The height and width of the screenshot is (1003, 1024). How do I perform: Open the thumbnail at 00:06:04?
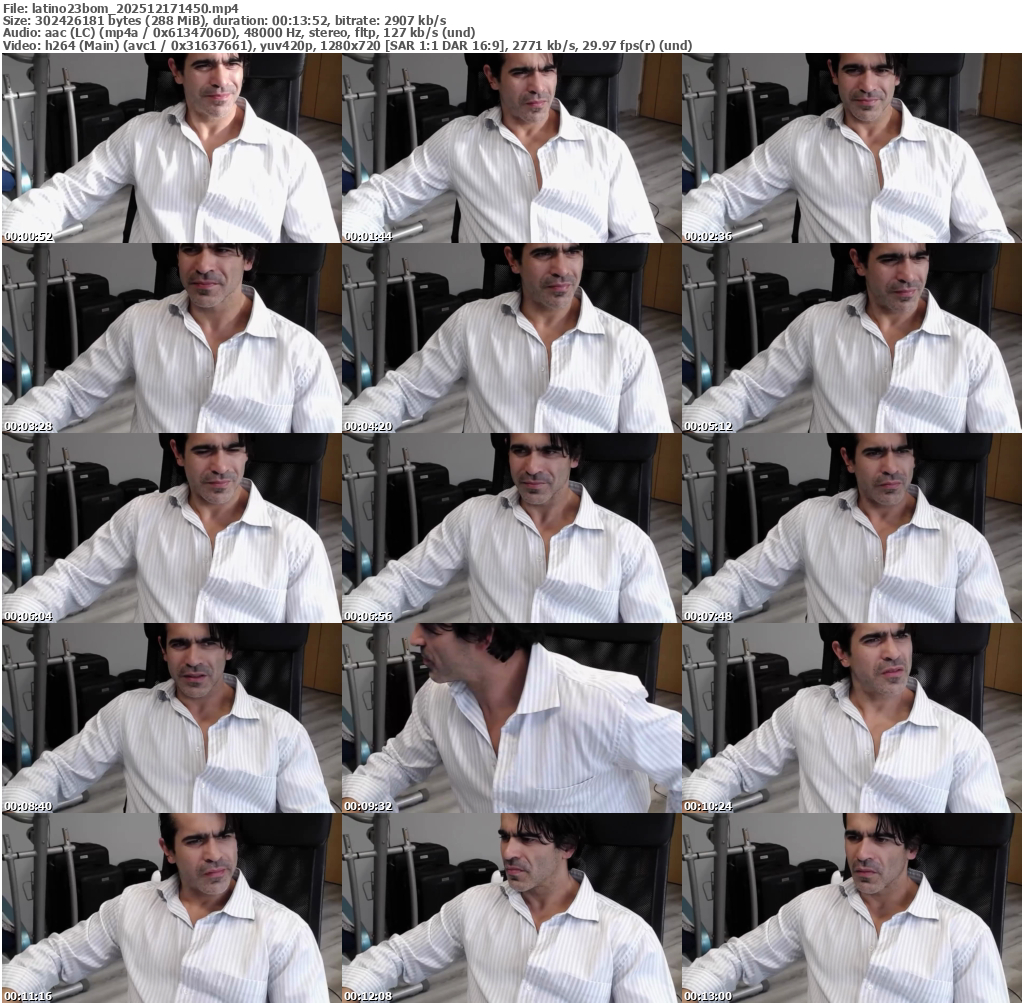[x=171, y=528]
